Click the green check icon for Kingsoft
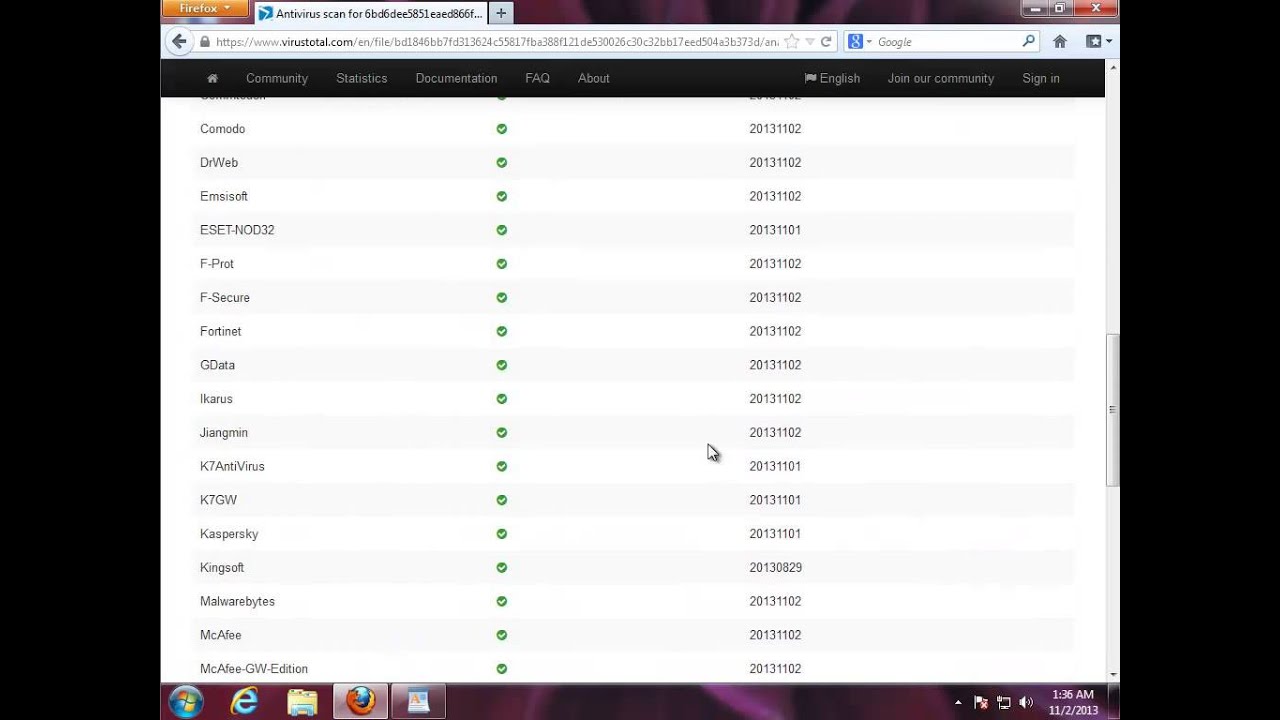 (x=502, y=567)
